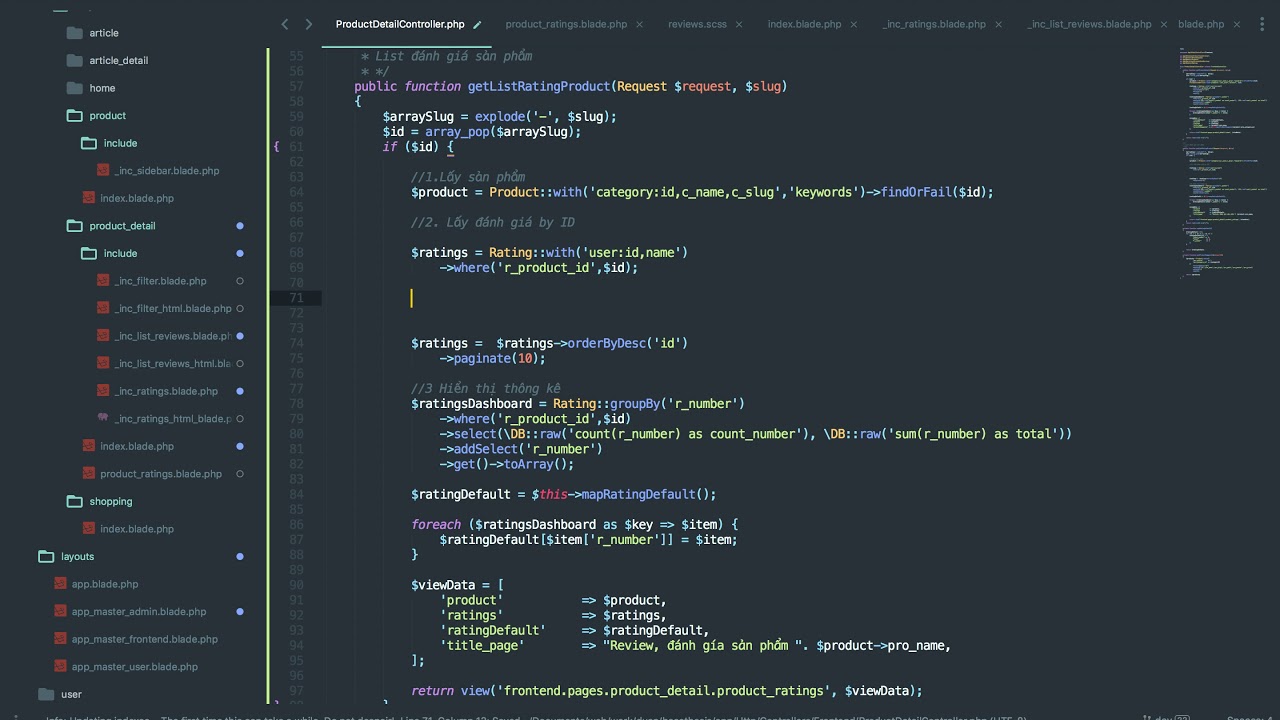Click the app.blade.php file icon
This screenshot has height=720, width=1280.
[60, 584]
